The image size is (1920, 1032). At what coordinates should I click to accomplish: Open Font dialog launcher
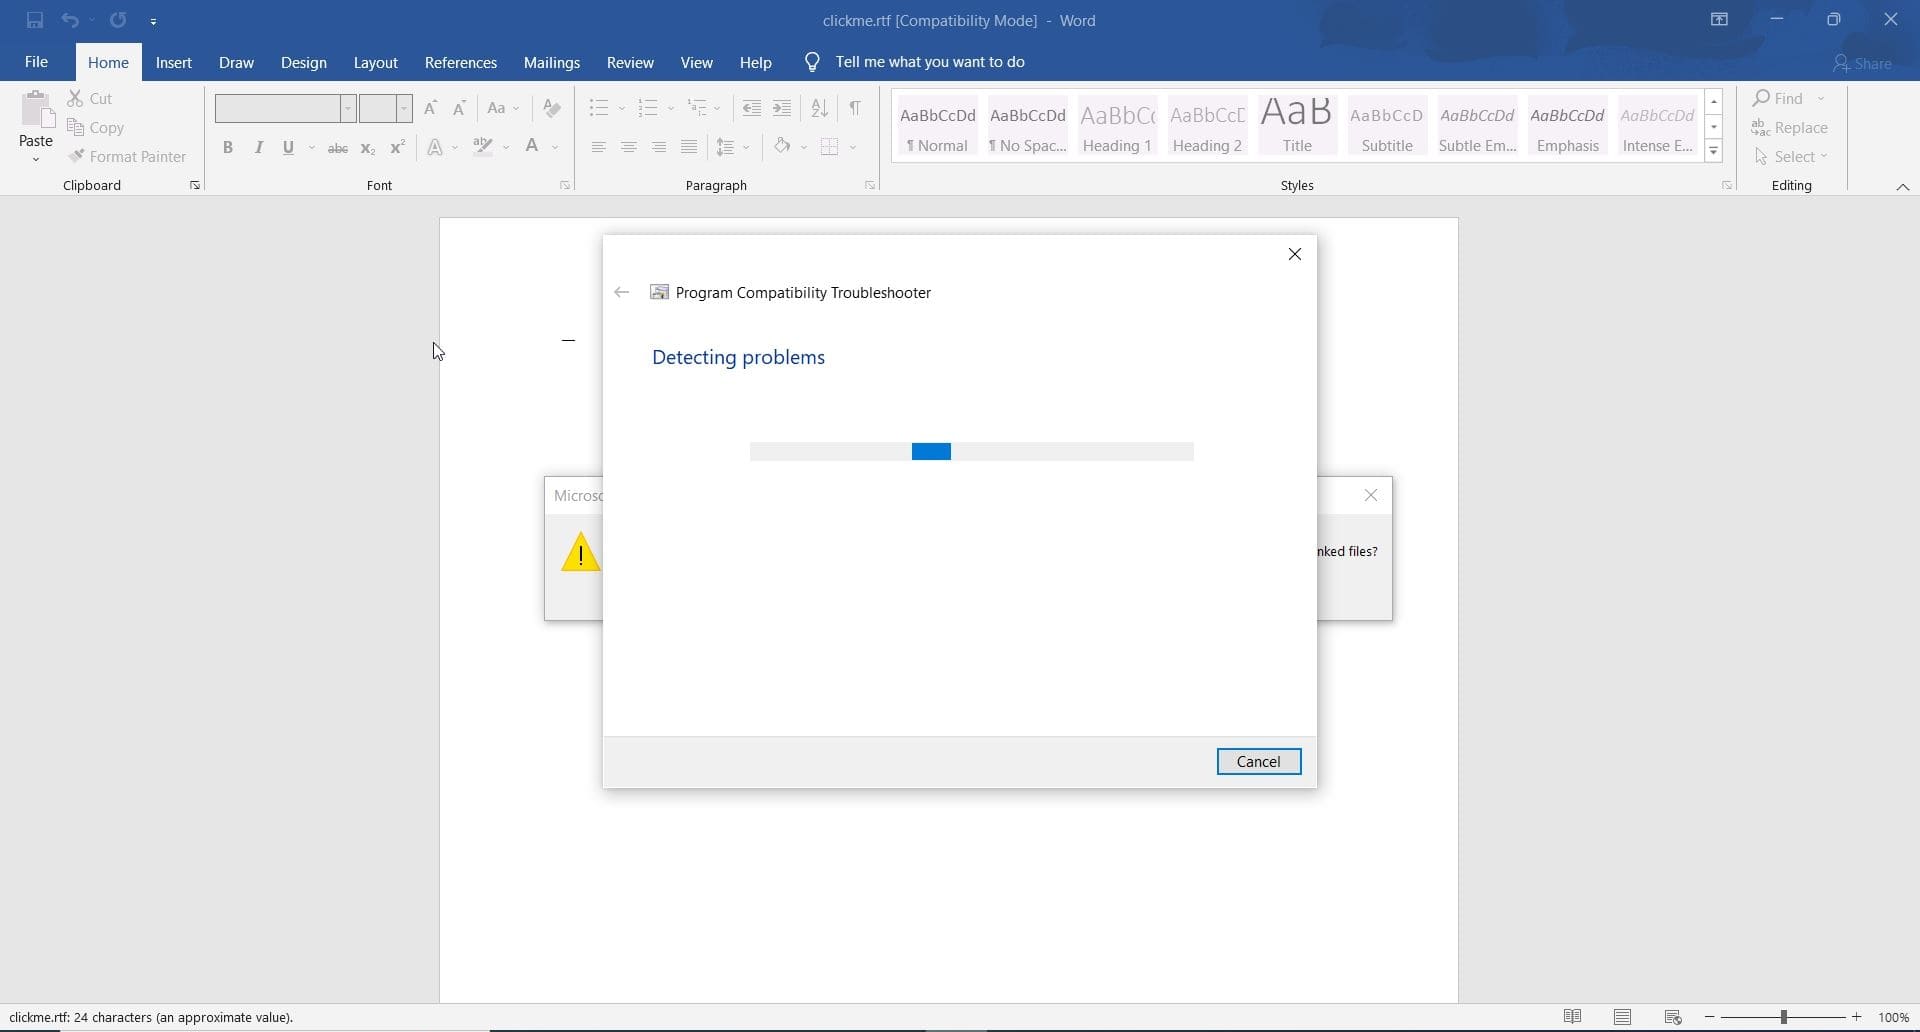[565, 185]
